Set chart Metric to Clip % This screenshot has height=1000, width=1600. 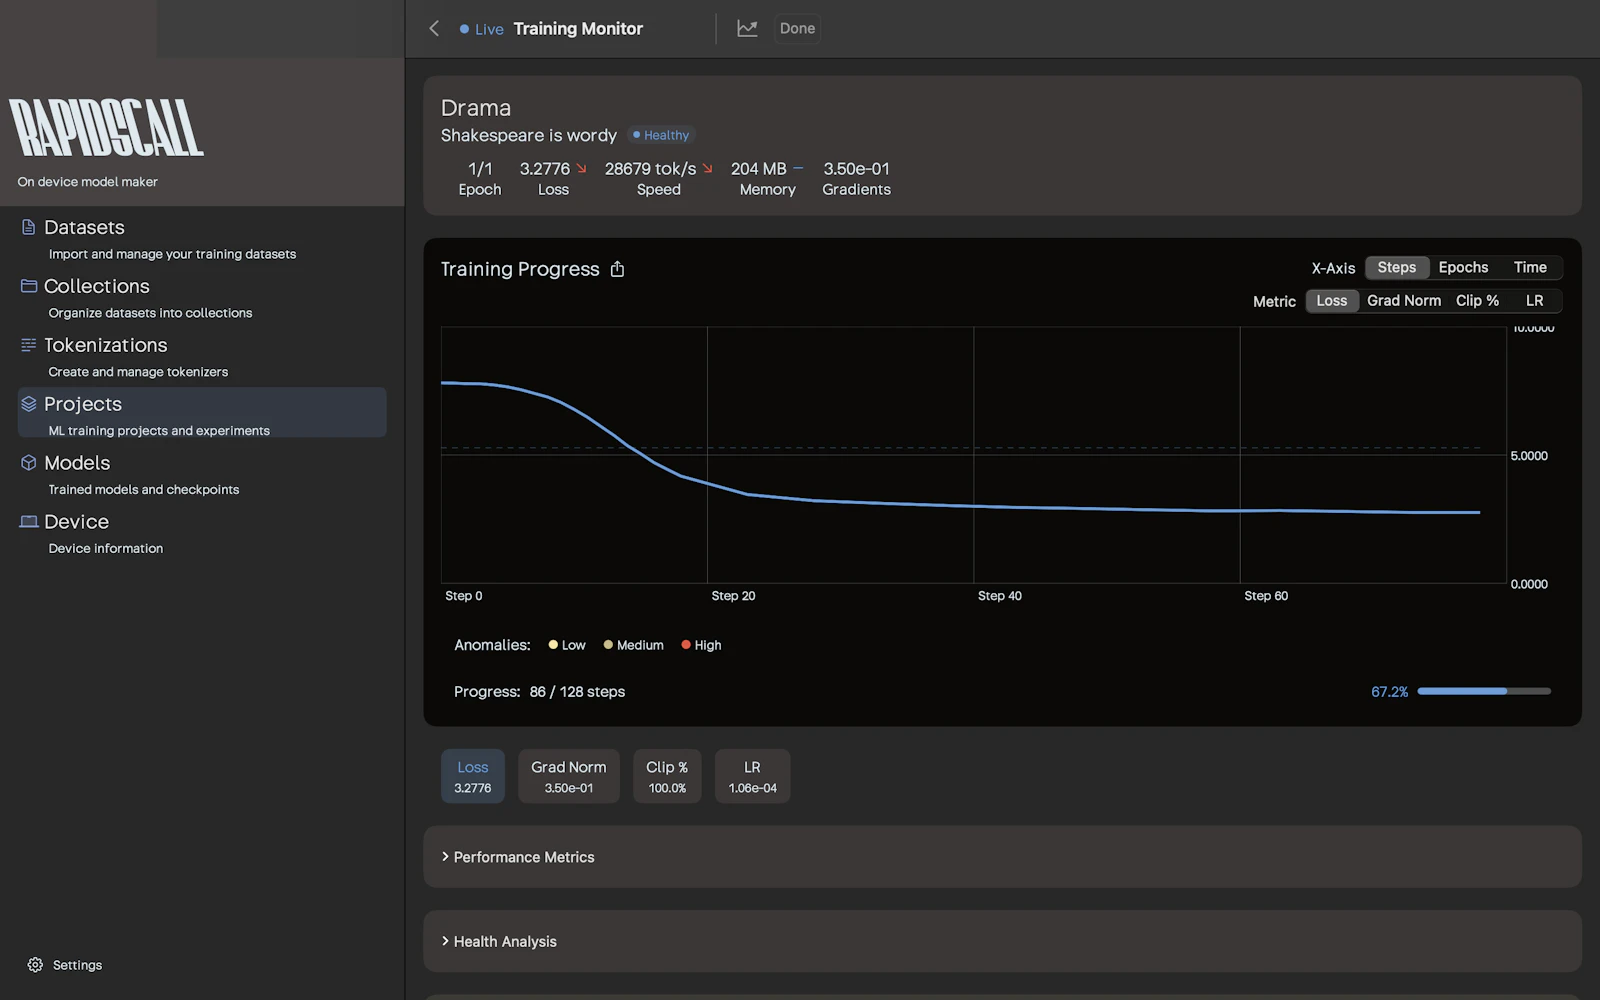click(x=1477, y=301)
